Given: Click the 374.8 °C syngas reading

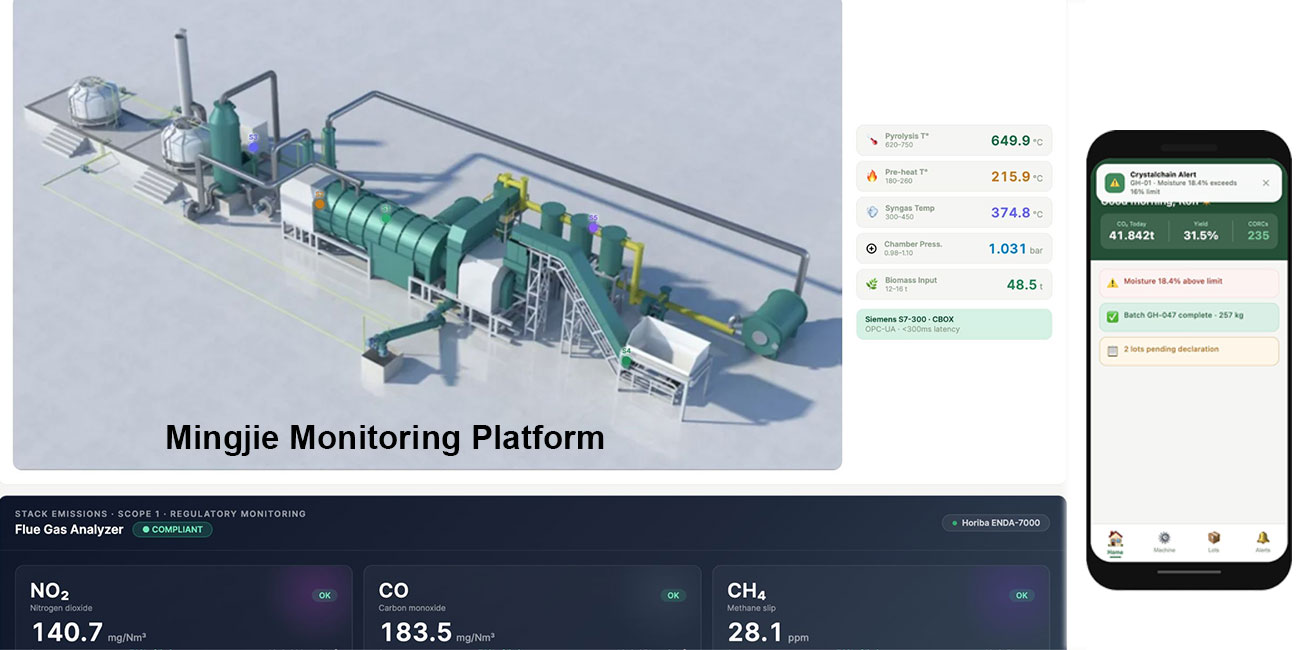Looking at the screenshot, I should tap(1017, 213).
